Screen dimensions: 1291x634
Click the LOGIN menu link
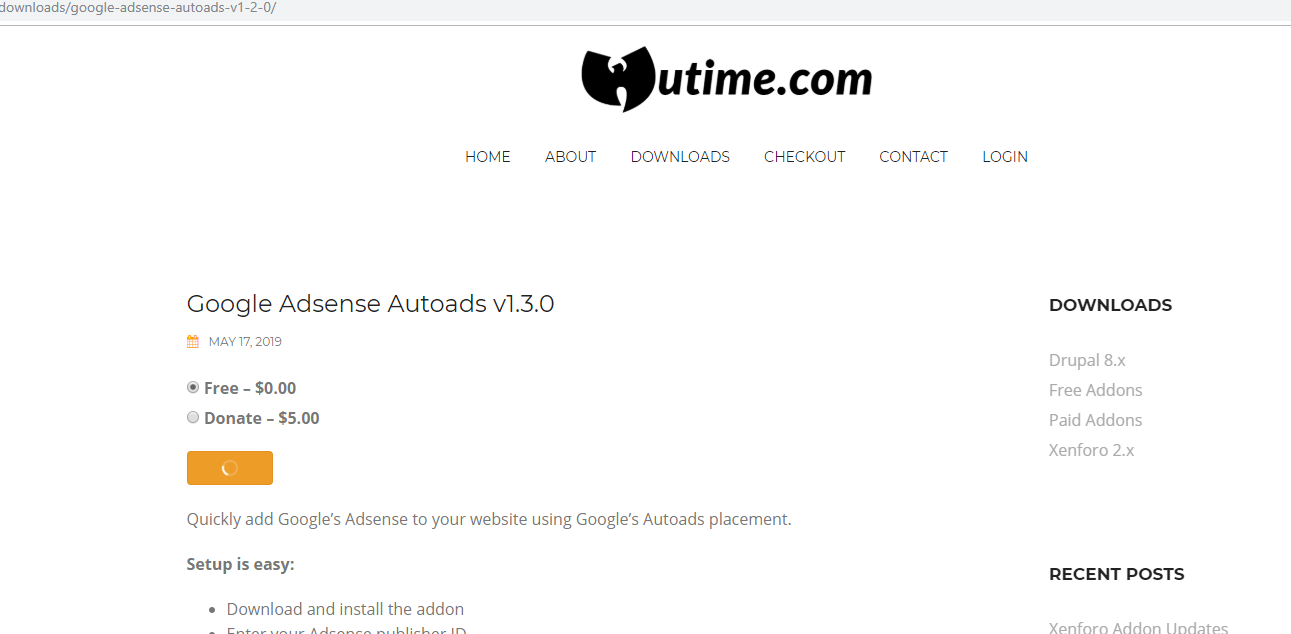(1005, 157)
